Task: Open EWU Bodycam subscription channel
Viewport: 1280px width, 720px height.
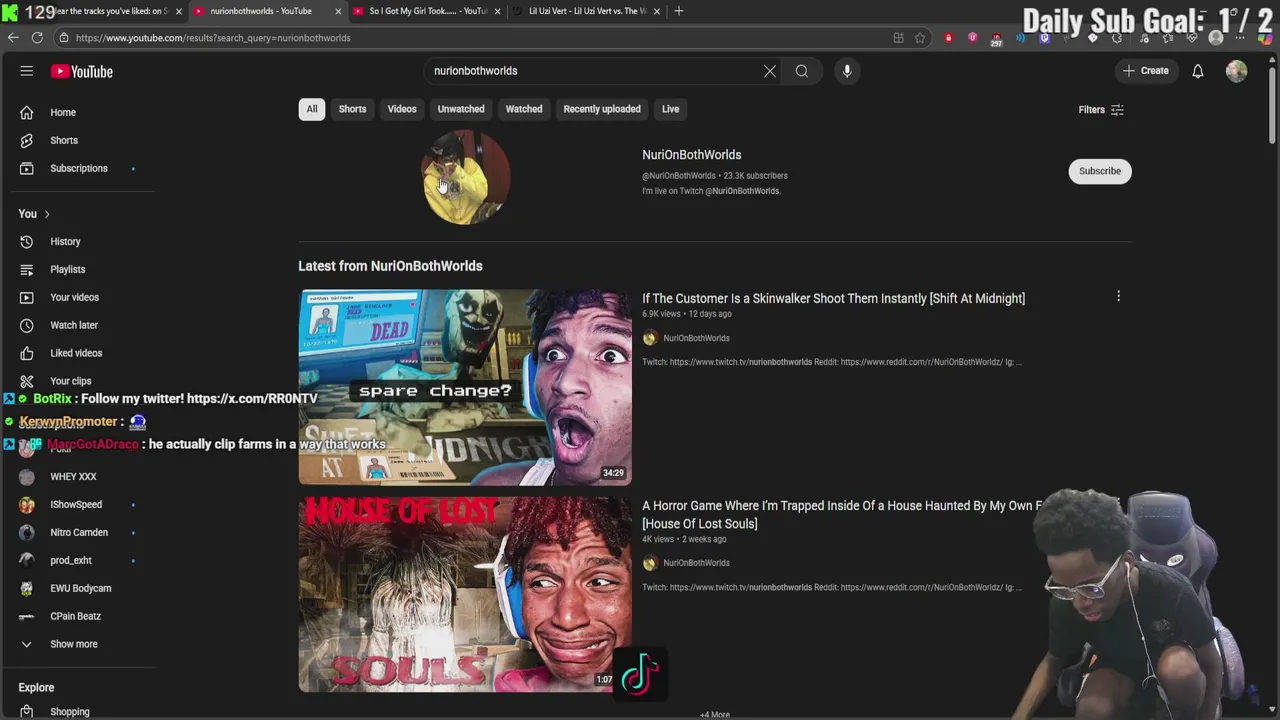Action: coord(83,589)
